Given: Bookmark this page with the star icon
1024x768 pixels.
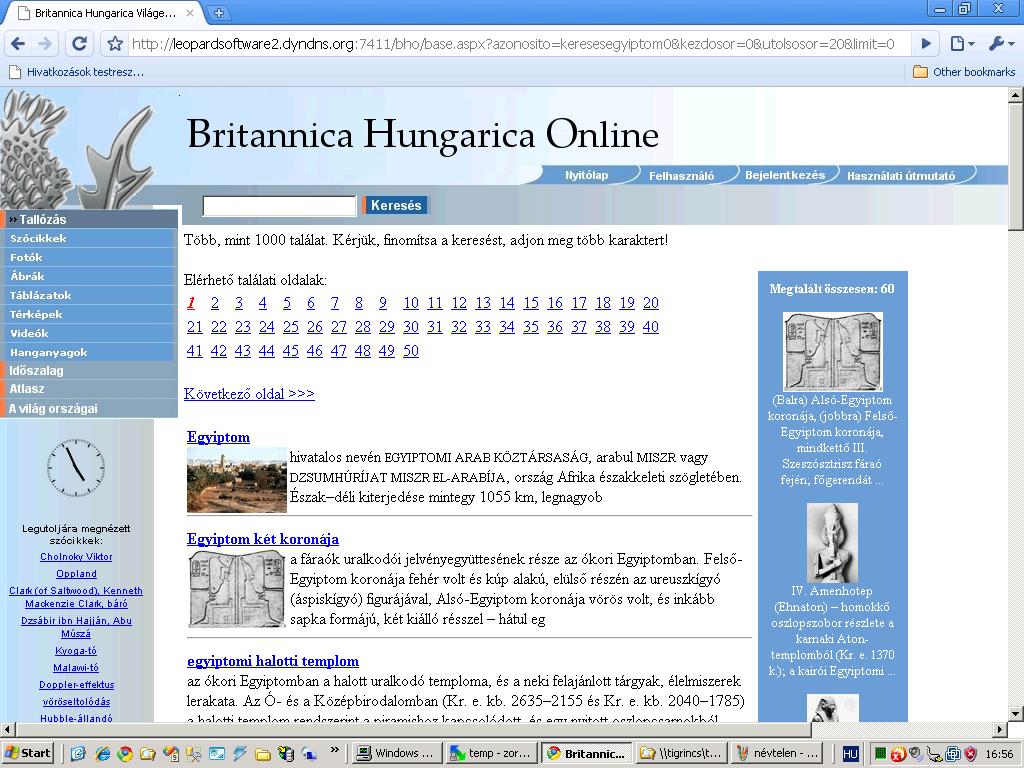Looking at the screenshot, I should pos(116,44).
